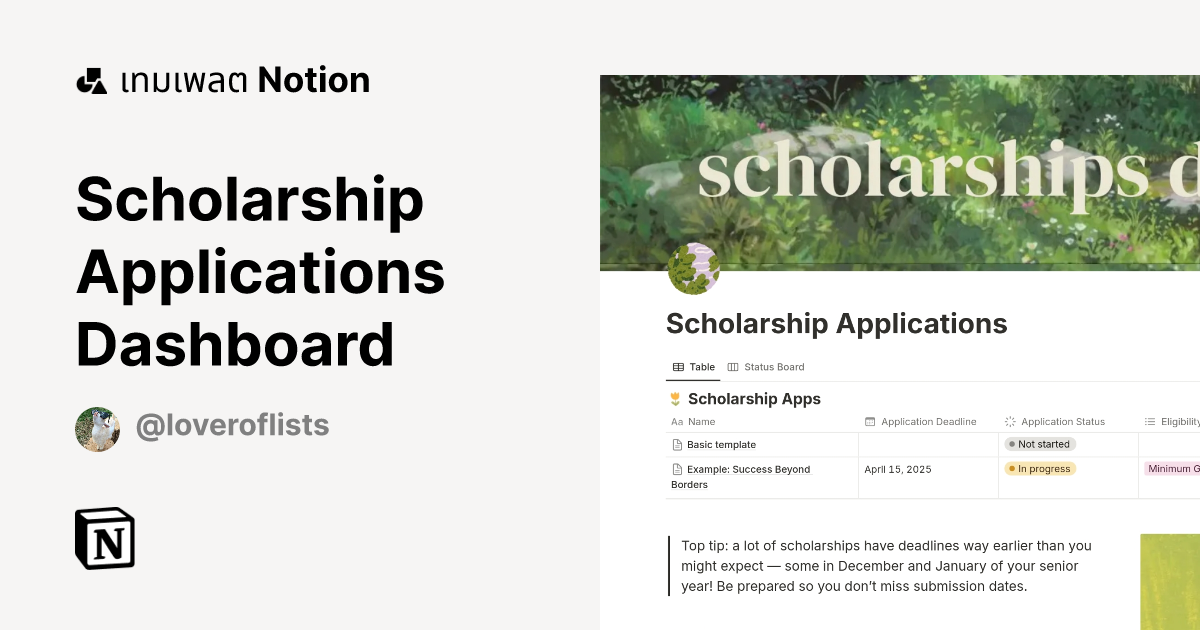The height and width of the screenshot is (630, 1200).
Task: Click the Aa icon in the Name column
Action: (x=676, y=421)
